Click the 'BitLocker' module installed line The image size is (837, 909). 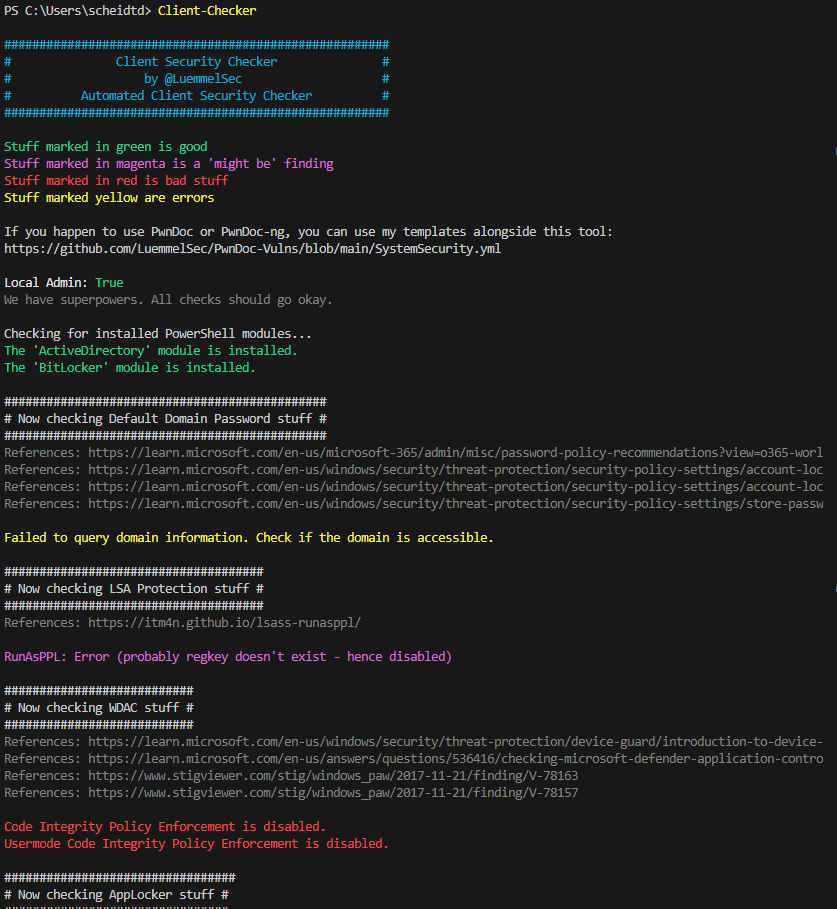point(130,368)
